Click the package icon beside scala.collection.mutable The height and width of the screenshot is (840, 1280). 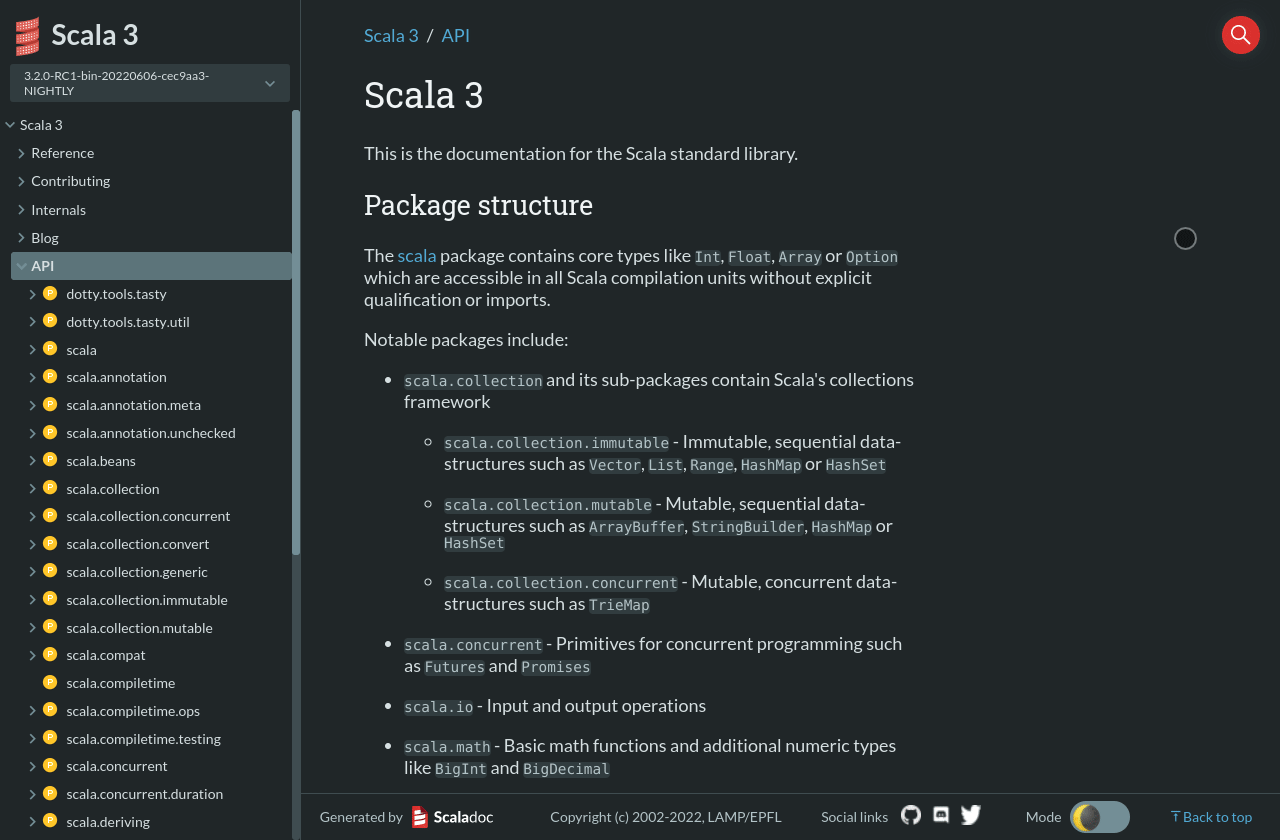pos(50,627)
